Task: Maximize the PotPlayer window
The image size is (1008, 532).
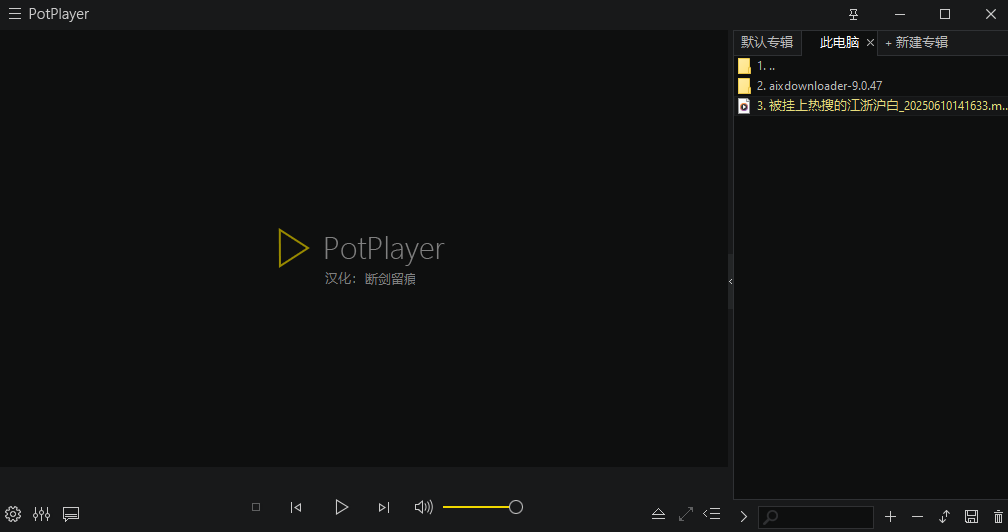Action: click(945, 14)
